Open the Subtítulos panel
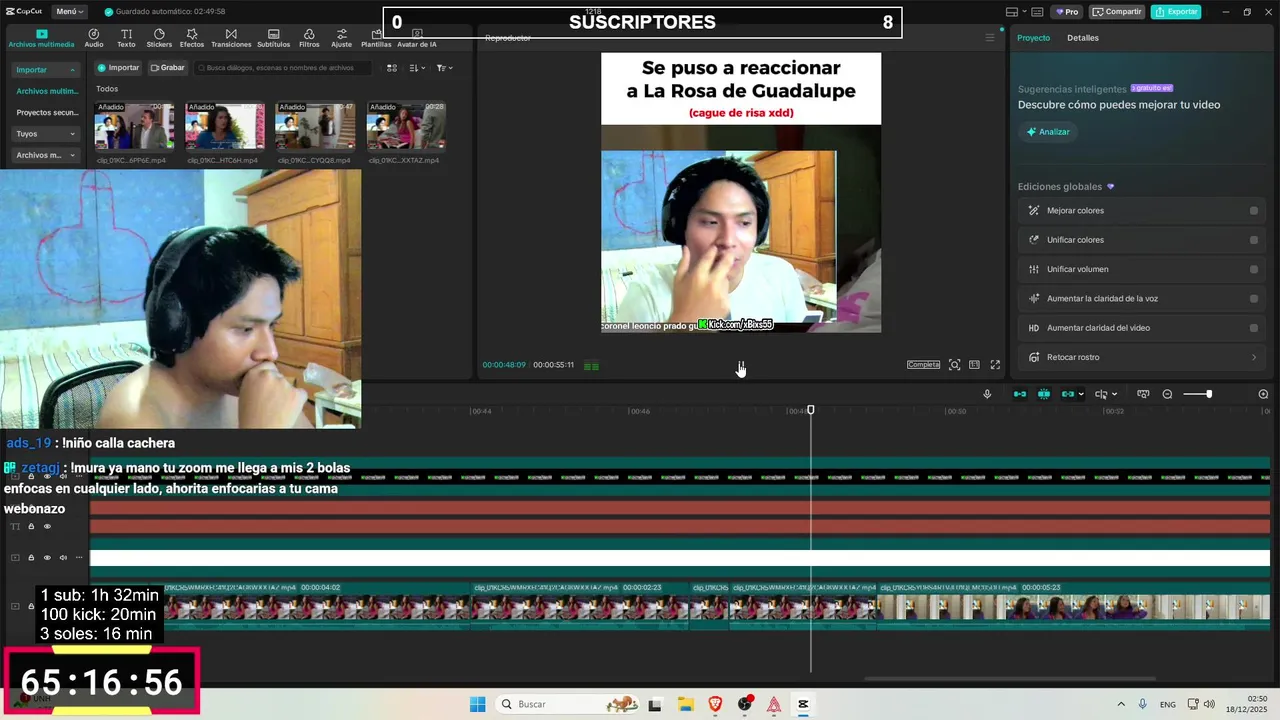 [273, 38]
